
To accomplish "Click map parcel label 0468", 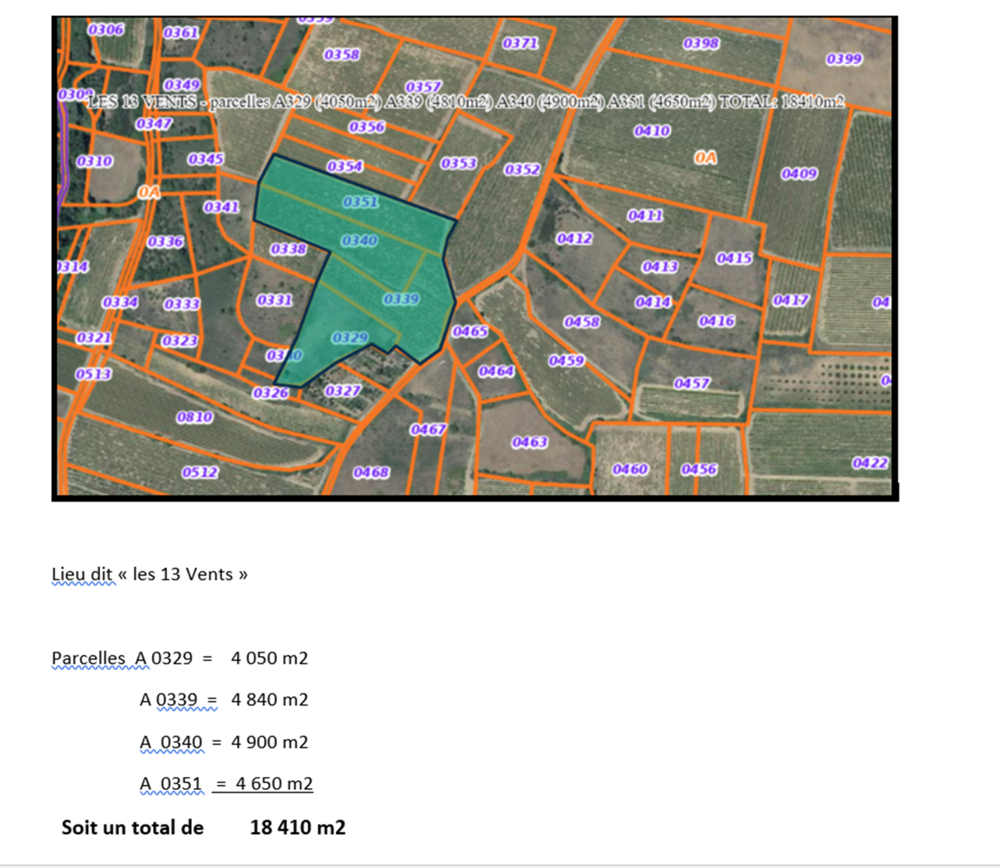I will point(371,472).
